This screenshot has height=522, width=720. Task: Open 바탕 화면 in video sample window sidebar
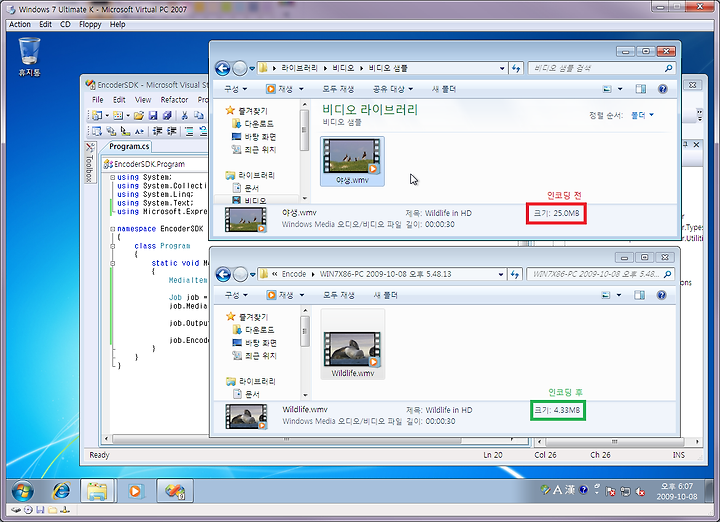(254, 137)
